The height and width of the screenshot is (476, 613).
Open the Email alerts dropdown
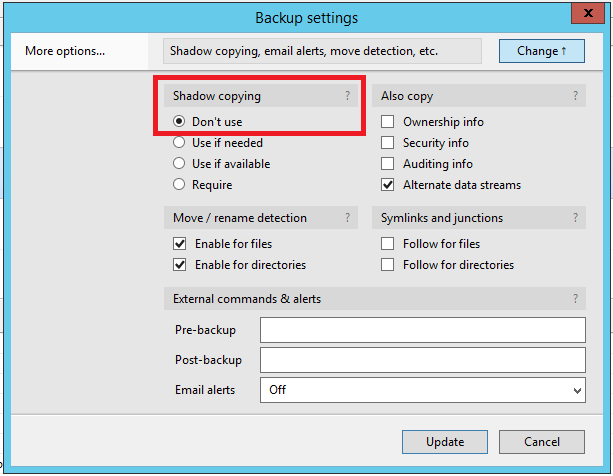tap(422, 390)
